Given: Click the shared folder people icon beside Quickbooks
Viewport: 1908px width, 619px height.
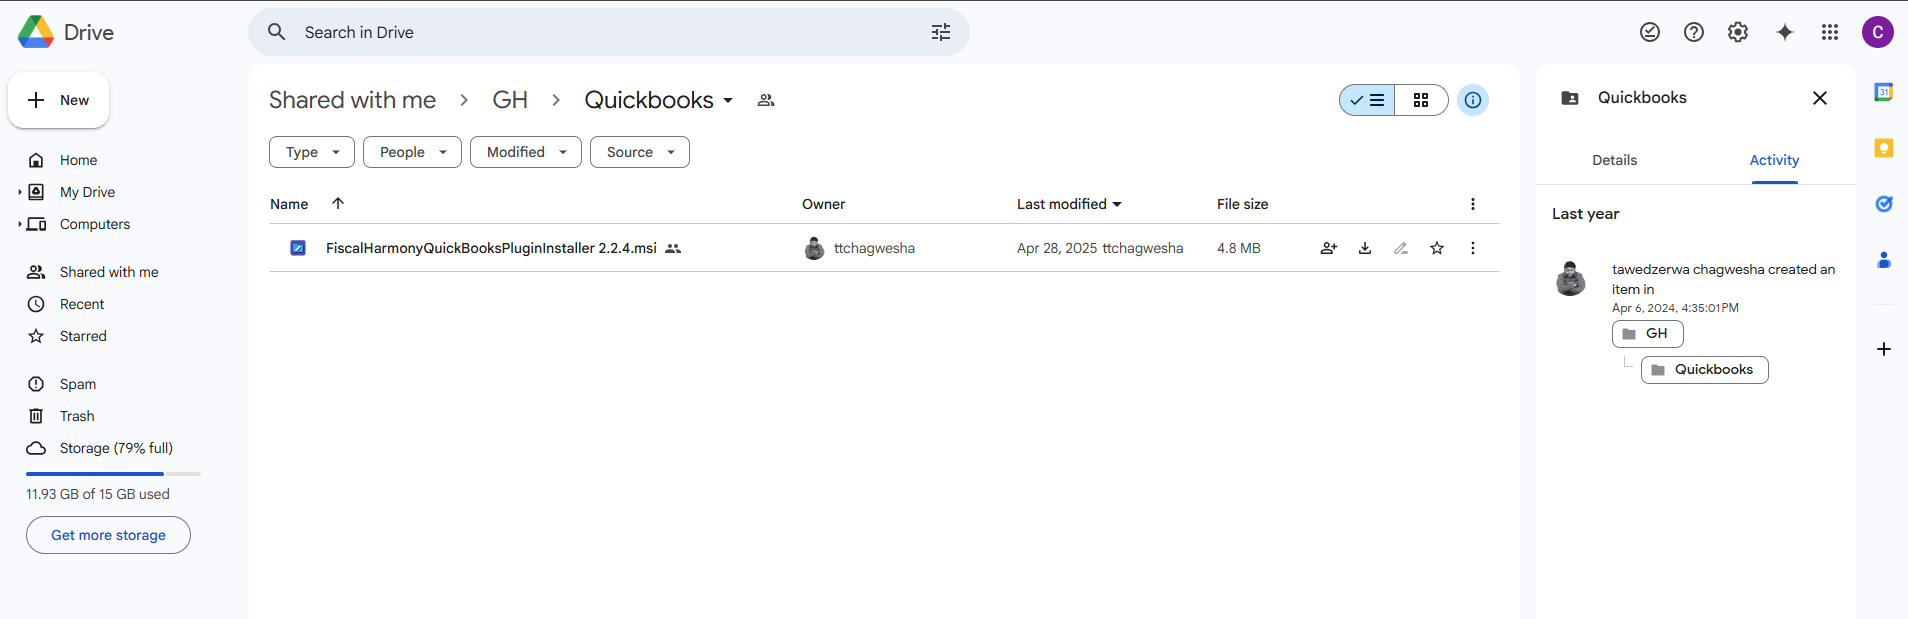Looking at the screenshot, I should (x=766, y=100).
